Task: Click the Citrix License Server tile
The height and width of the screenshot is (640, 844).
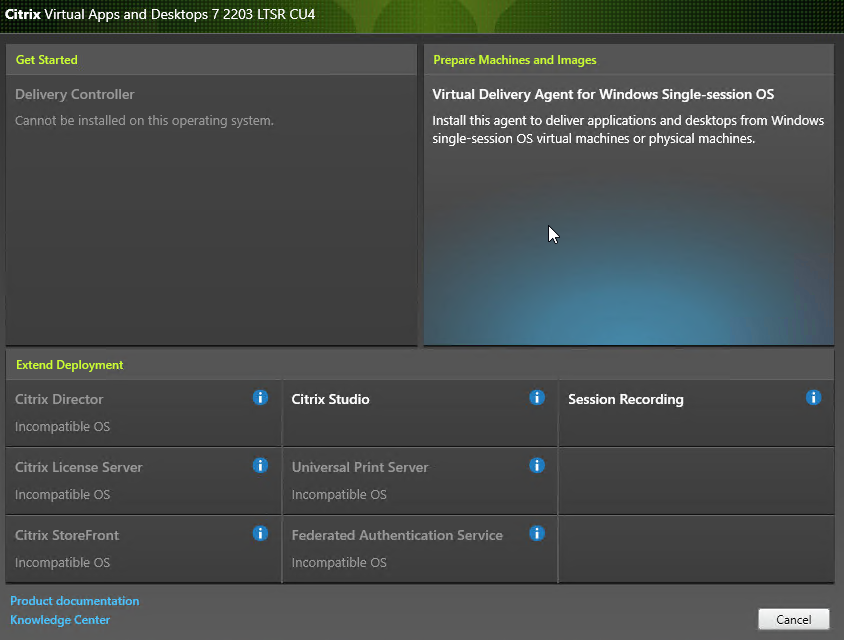Action: tap(143, 481)
